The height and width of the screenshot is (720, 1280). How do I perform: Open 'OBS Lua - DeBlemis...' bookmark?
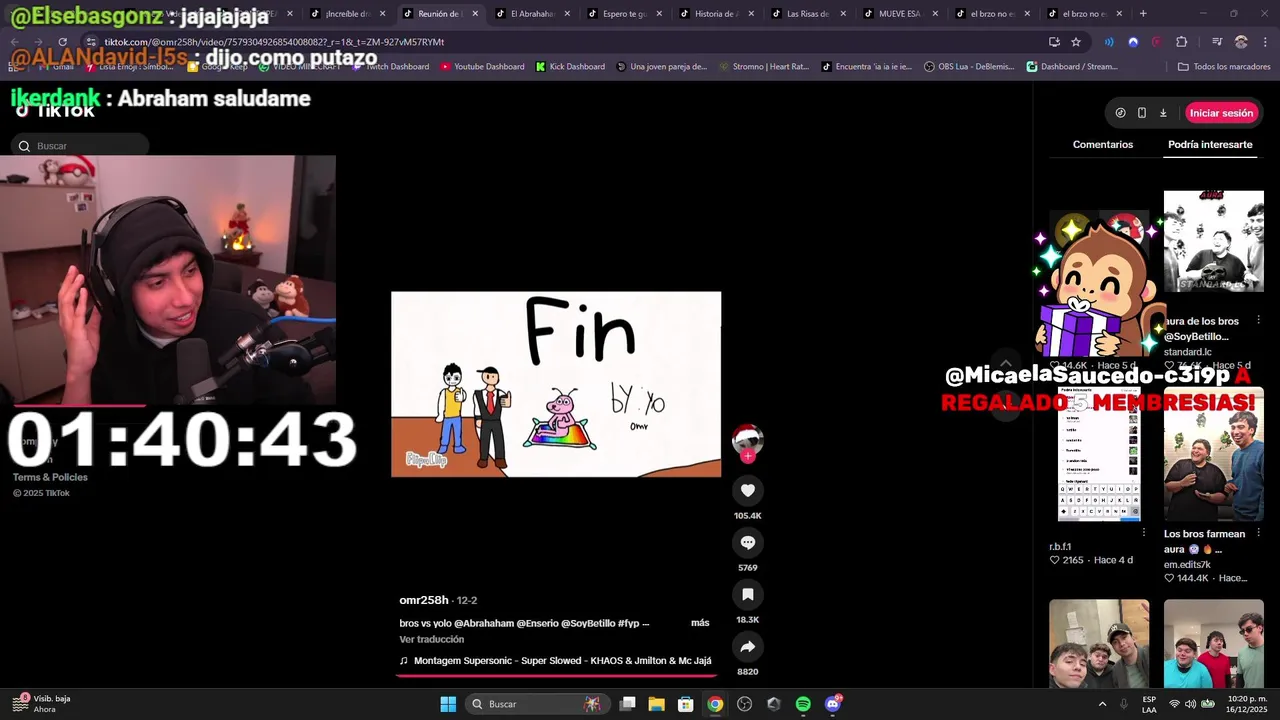pyautogui.click(x=968, y=67)
